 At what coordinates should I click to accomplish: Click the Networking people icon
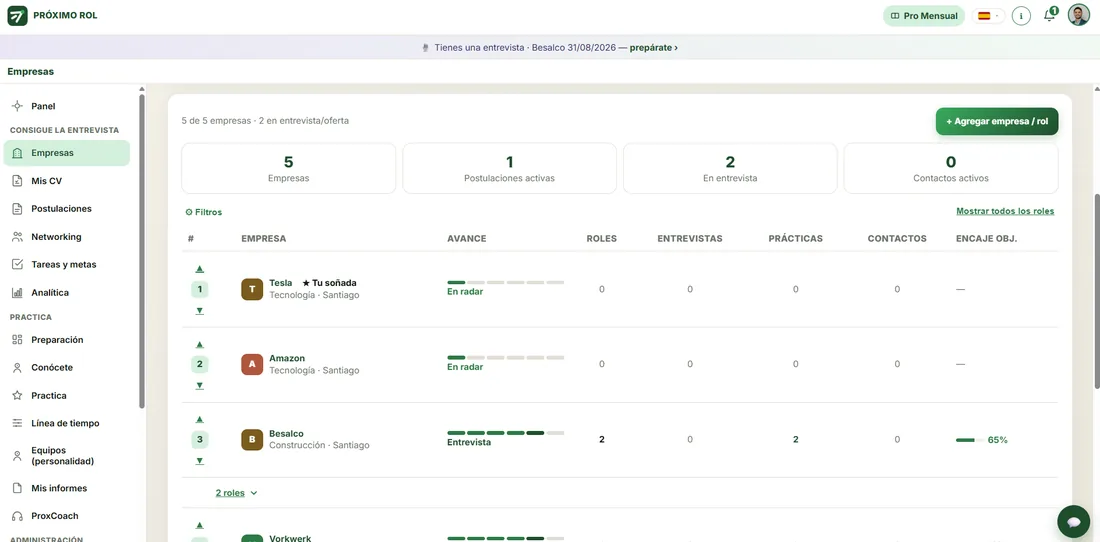click(x=18, y=237)
